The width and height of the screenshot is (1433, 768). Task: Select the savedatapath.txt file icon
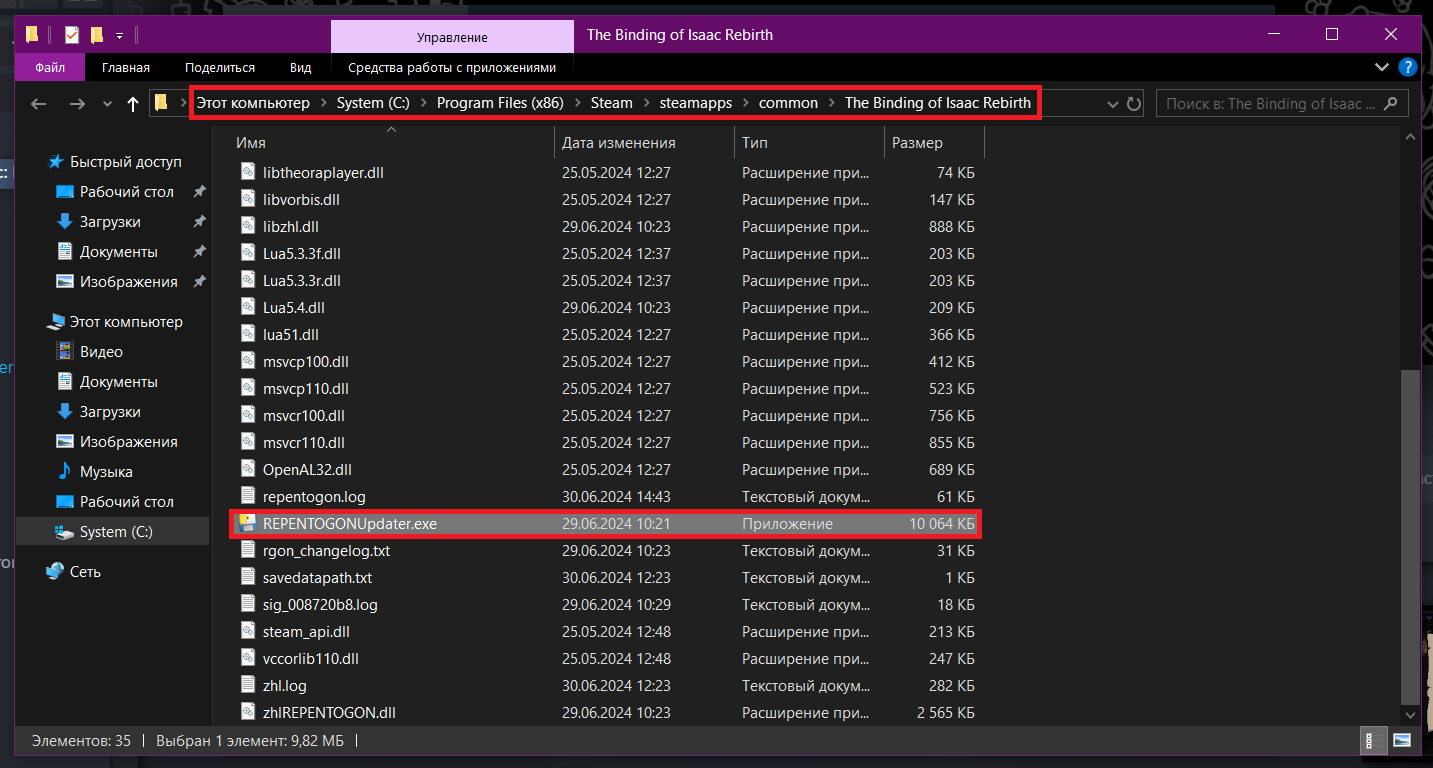pos(248,577)
